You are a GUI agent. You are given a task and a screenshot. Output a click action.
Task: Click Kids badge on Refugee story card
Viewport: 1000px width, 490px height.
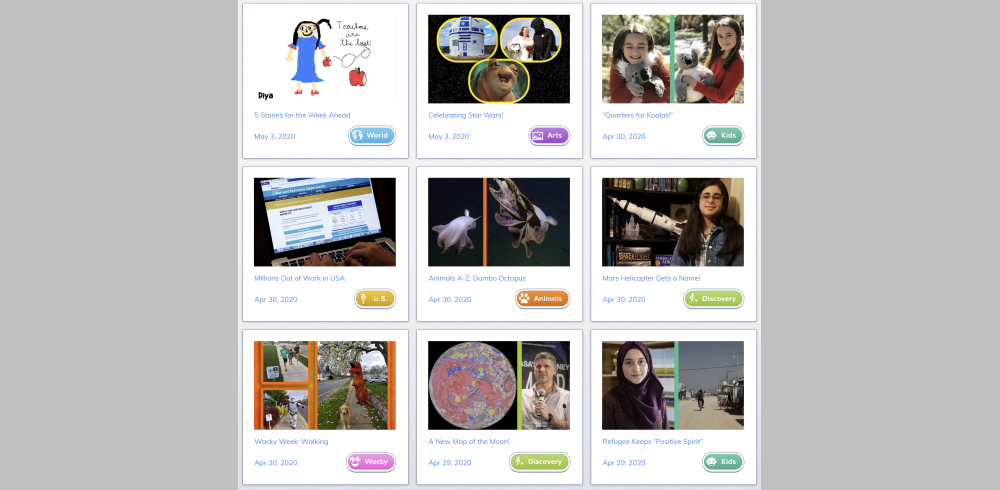723,462
